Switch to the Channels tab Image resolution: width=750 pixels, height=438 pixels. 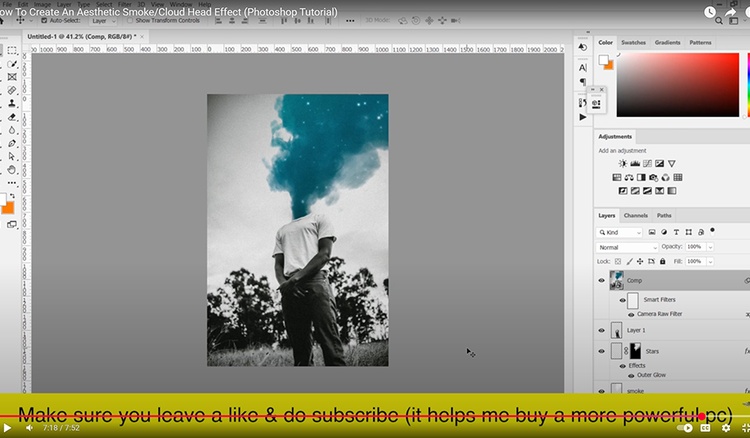click(x=636, y=216)
